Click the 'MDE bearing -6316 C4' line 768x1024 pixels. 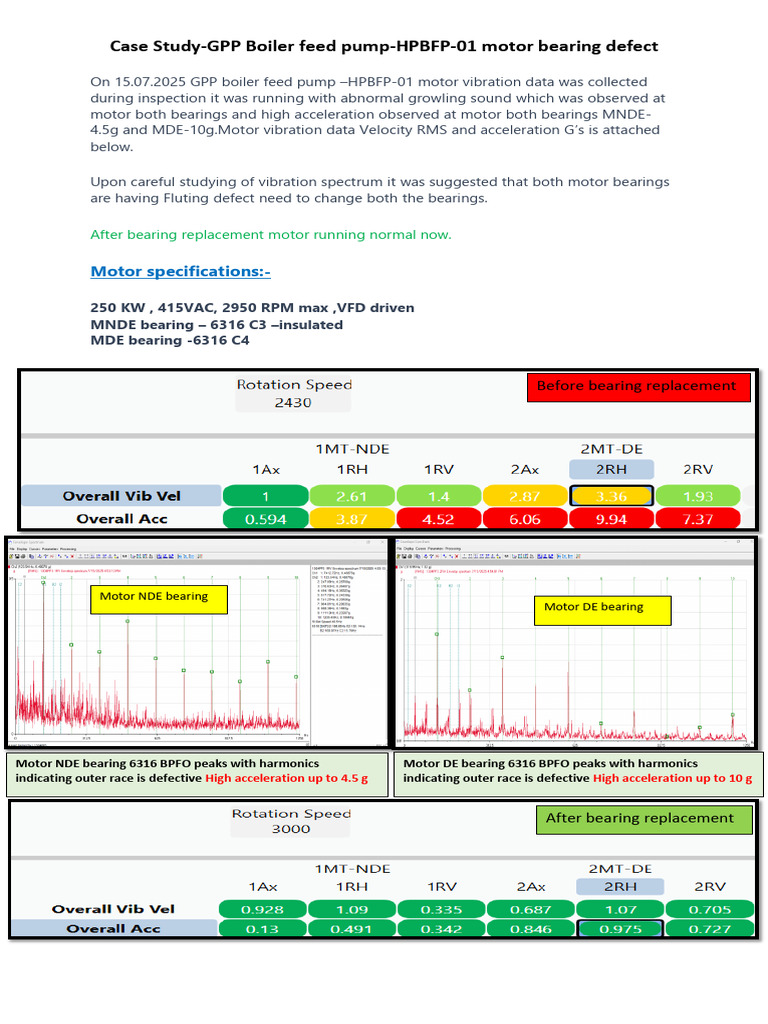point(170,340)
